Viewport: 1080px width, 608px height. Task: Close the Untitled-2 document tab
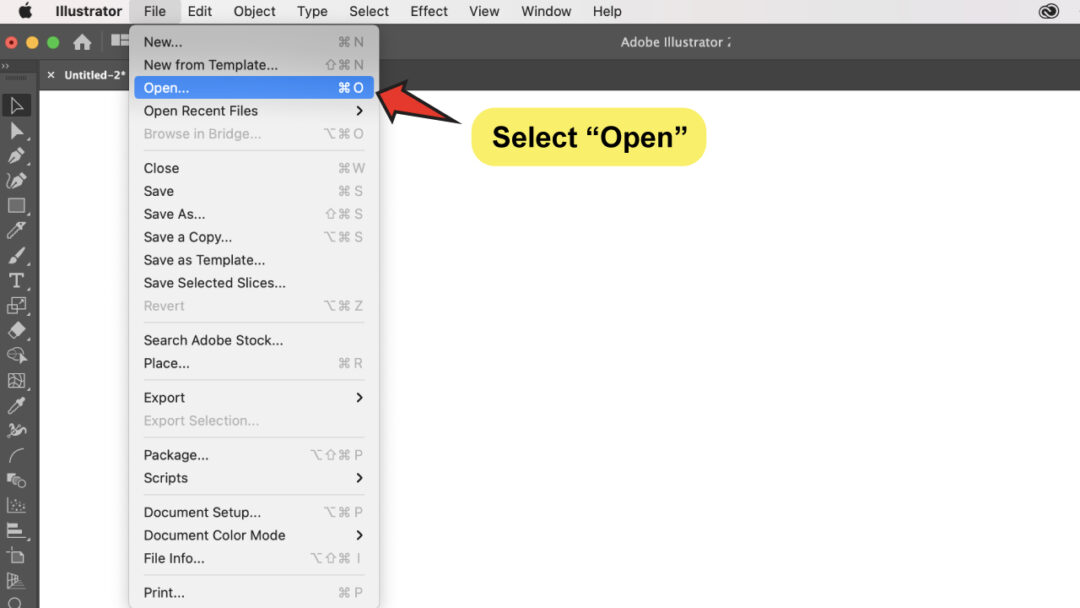click(51, 75)
